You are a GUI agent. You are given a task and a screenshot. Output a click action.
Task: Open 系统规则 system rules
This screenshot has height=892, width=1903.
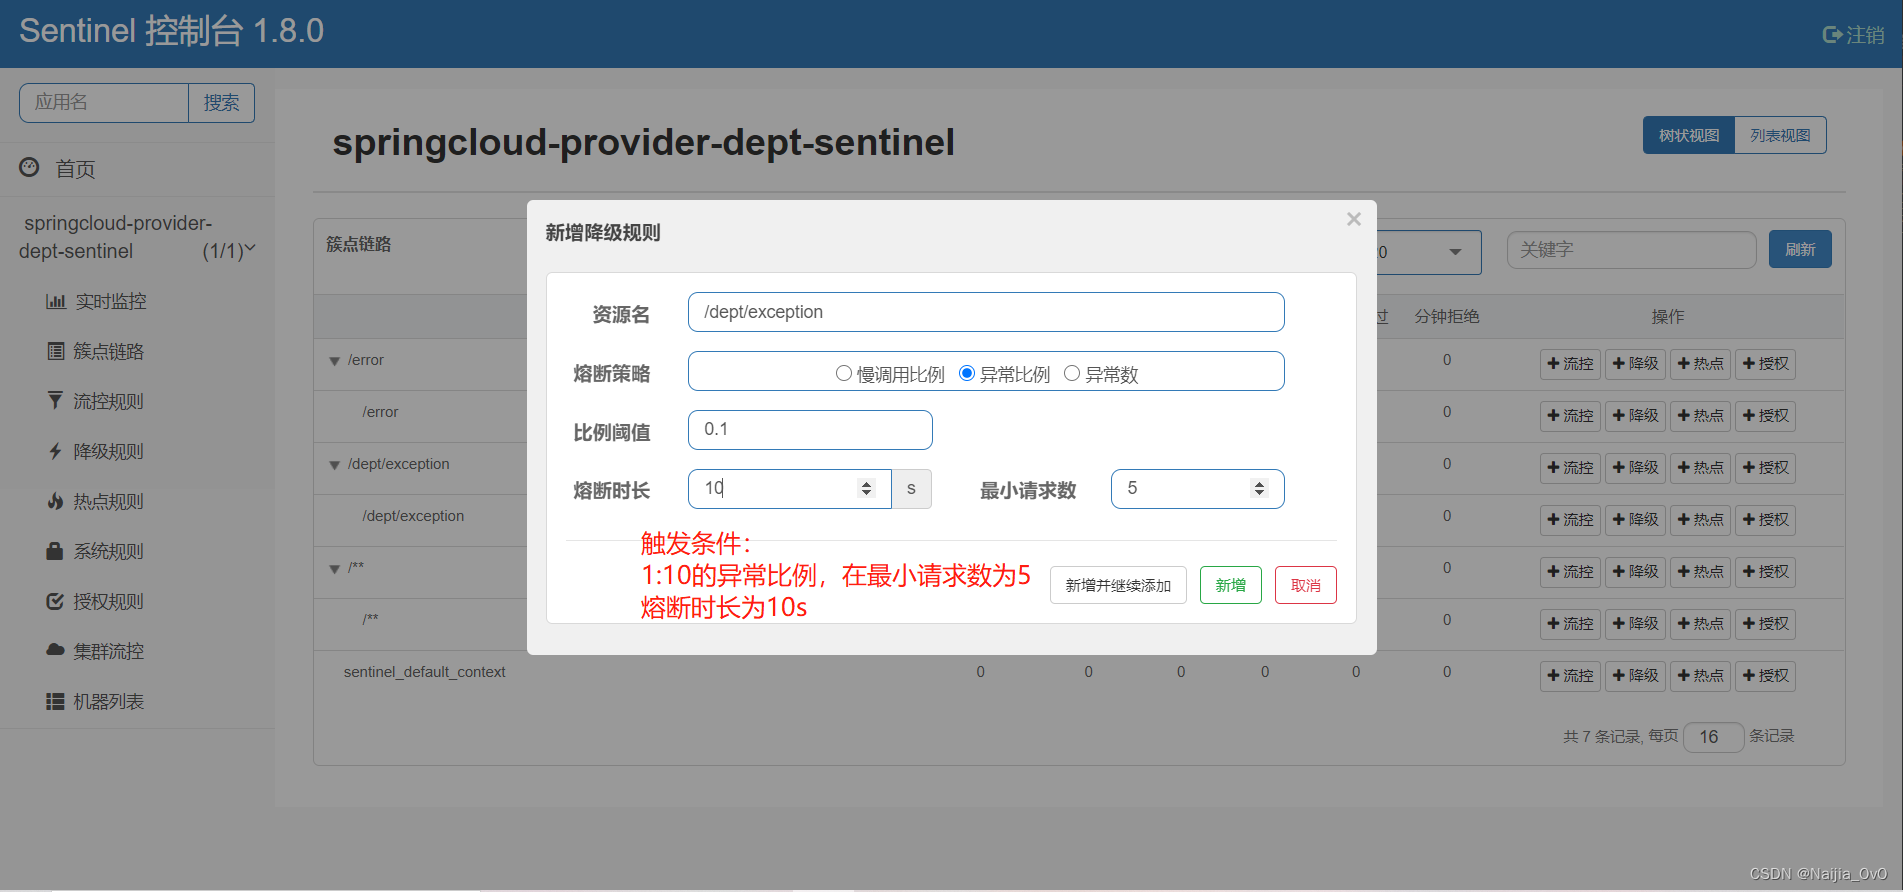96,551
